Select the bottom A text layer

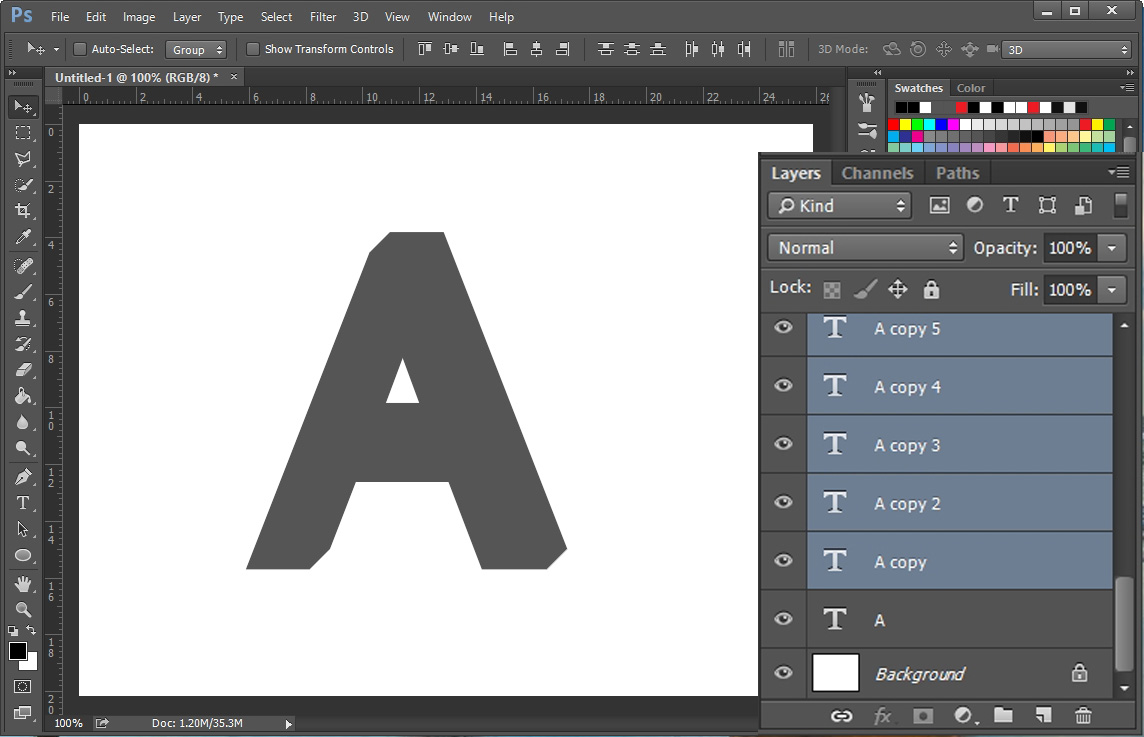[959, 620]
